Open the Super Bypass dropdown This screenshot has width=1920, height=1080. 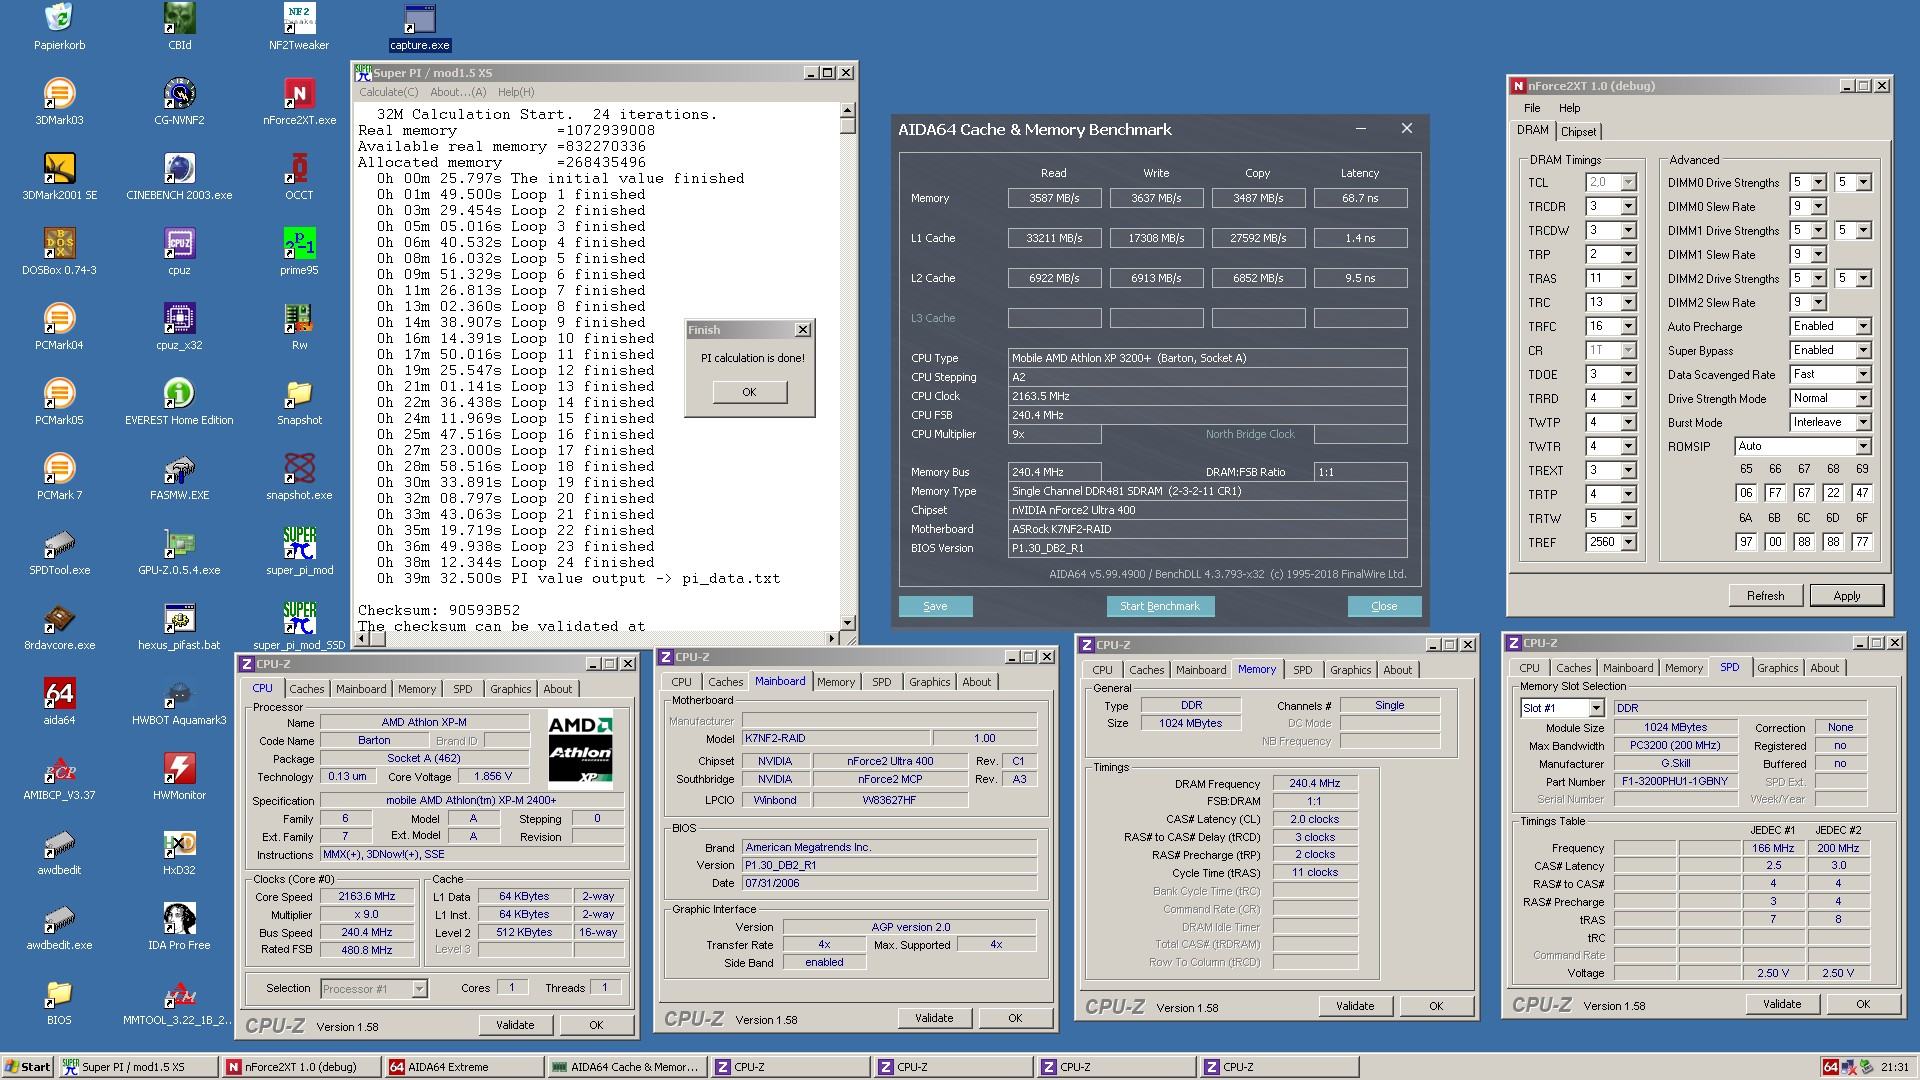[1863, 350]
